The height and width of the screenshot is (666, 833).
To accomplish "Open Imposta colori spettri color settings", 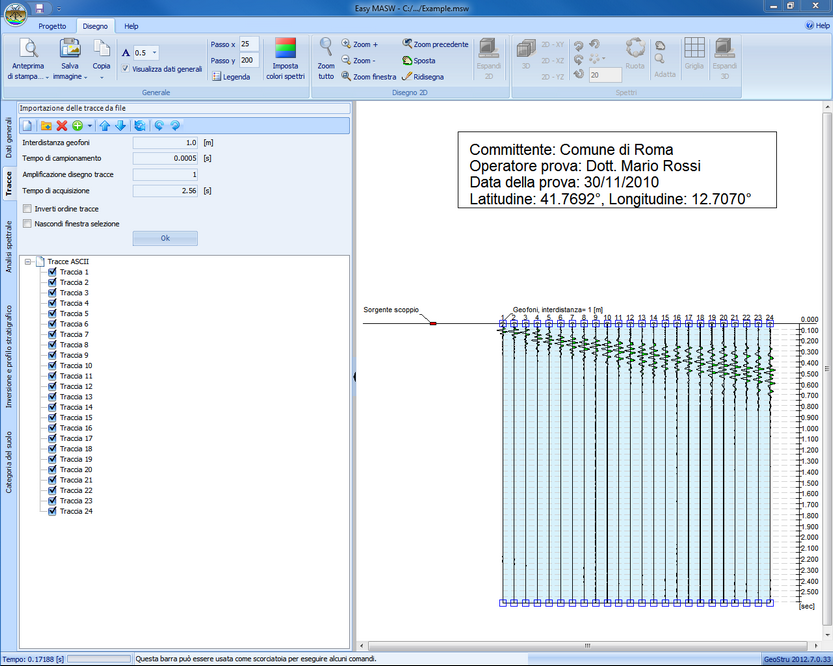I will tap(285, 59).
